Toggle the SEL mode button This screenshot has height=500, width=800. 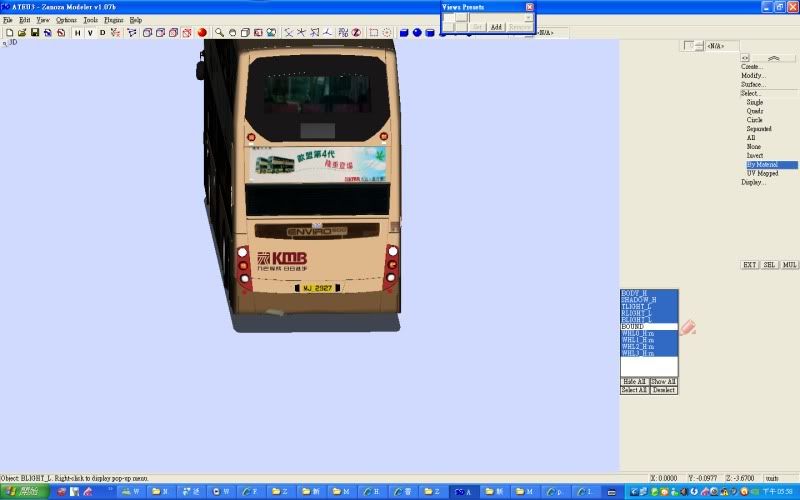(769, 265)
